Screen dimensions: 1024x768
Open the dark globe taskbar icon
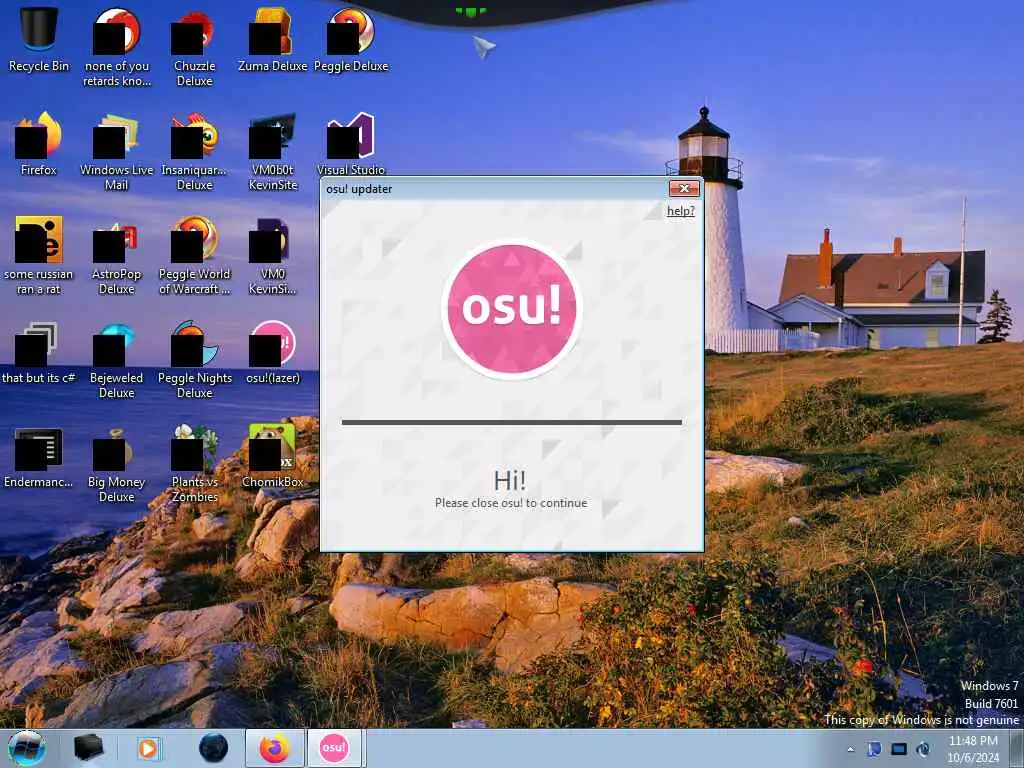214,748
